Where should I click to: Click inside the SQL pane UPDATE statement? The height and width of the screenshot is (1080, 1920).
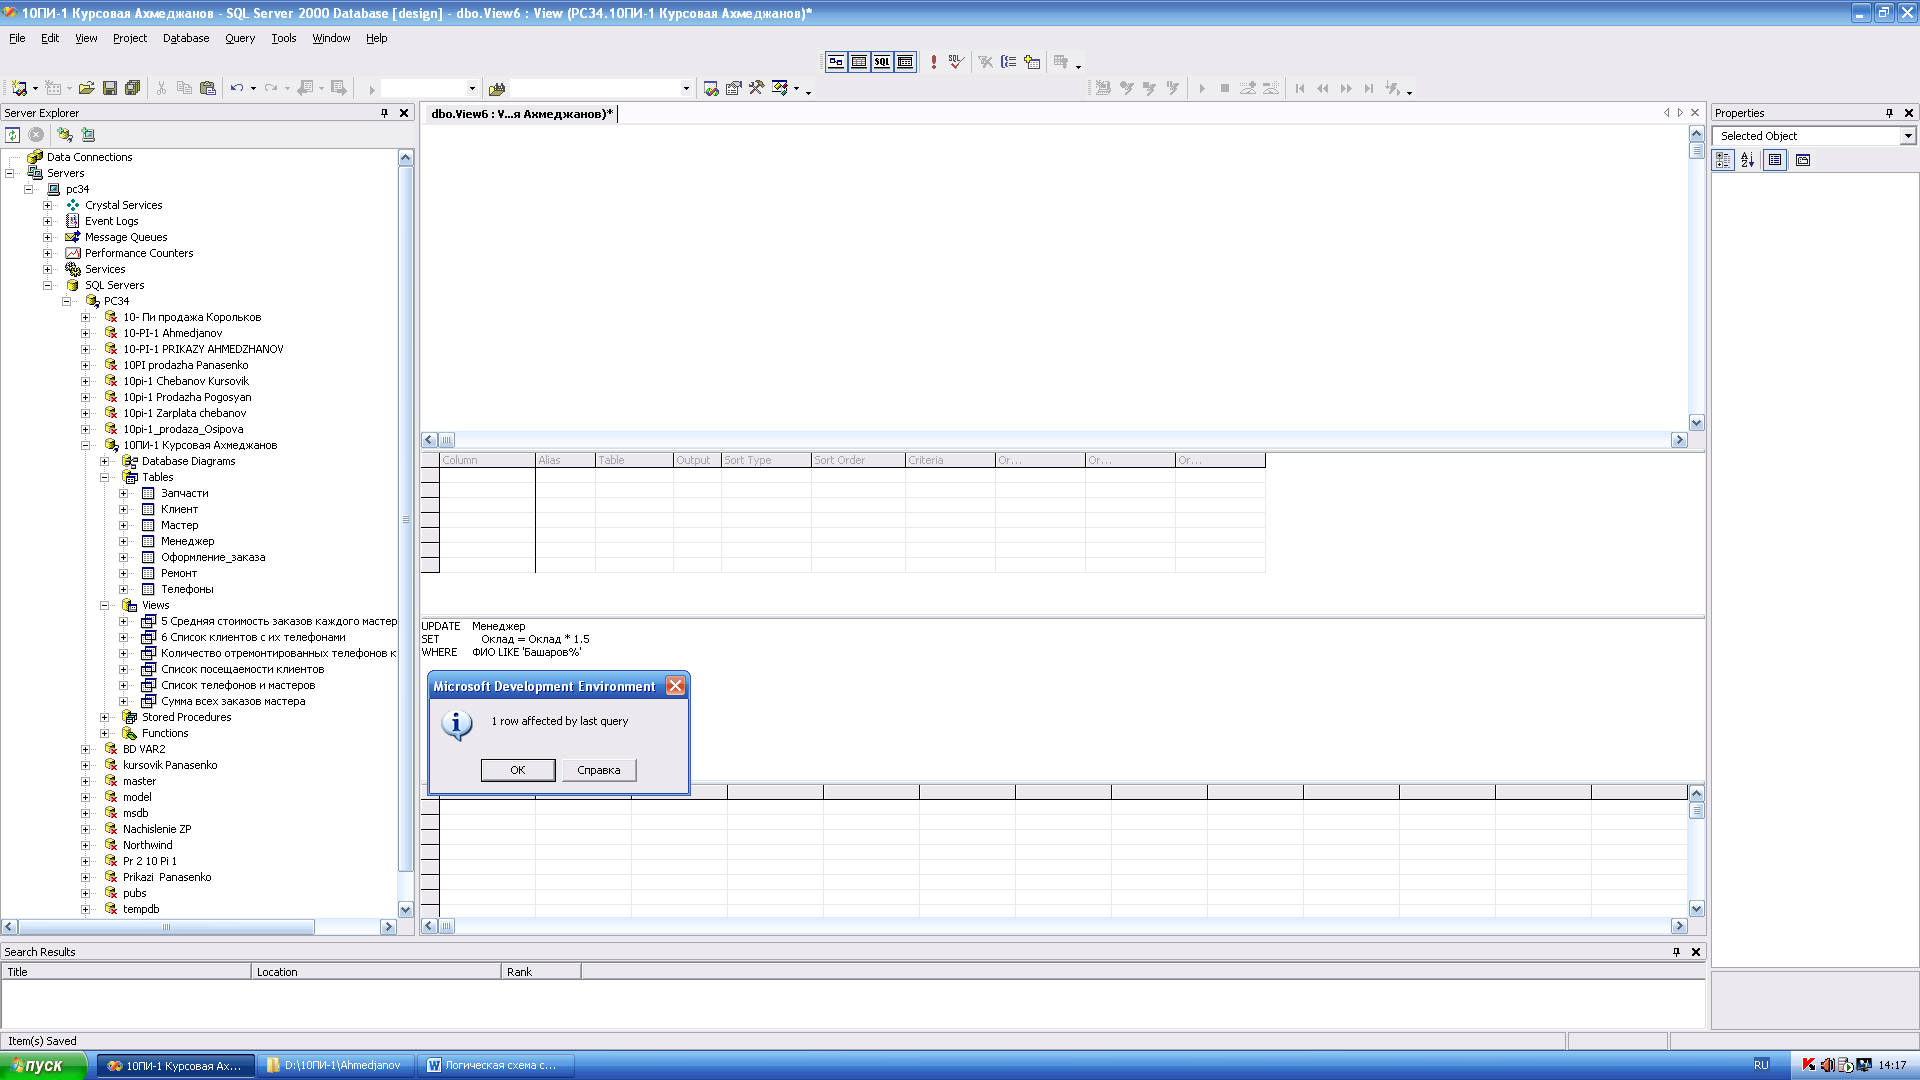[505, 639]
